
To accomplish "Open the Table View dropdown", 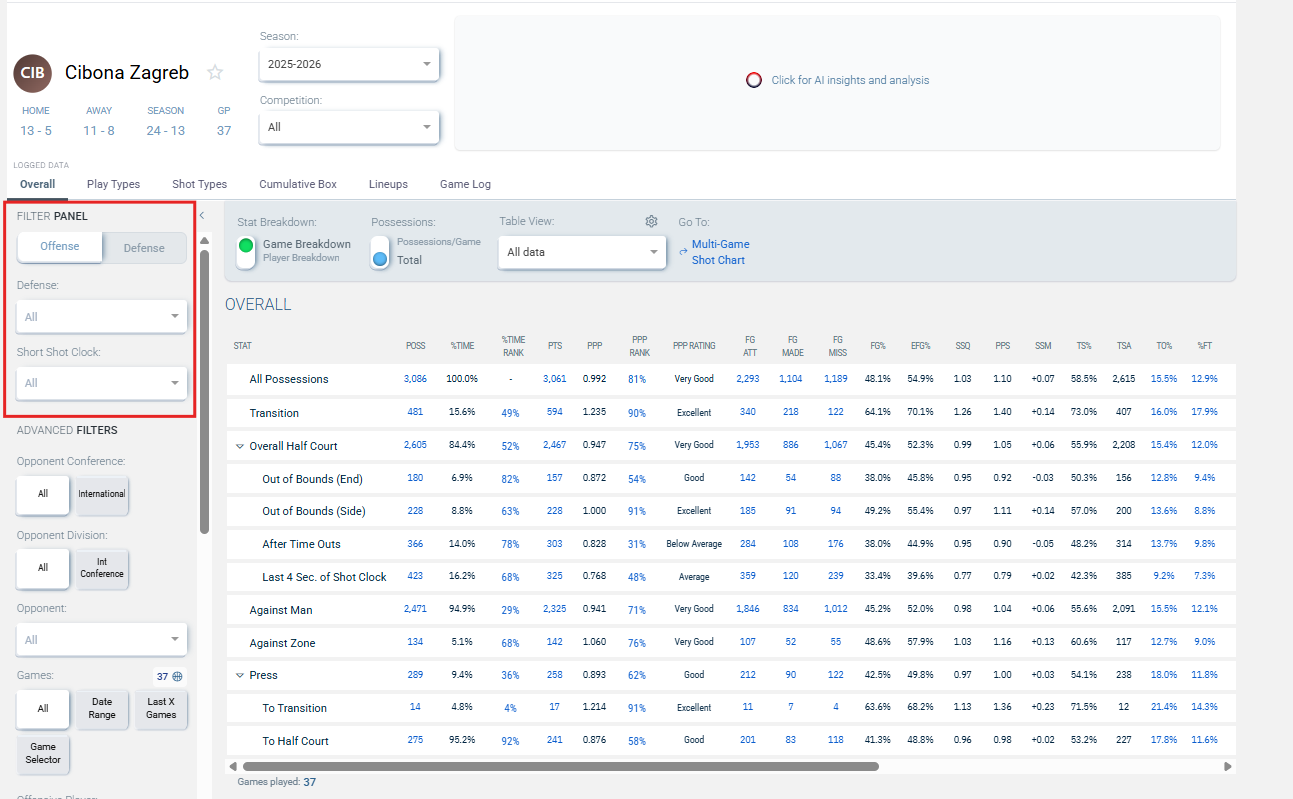I will pyautogui.click(x=582, y=252).
